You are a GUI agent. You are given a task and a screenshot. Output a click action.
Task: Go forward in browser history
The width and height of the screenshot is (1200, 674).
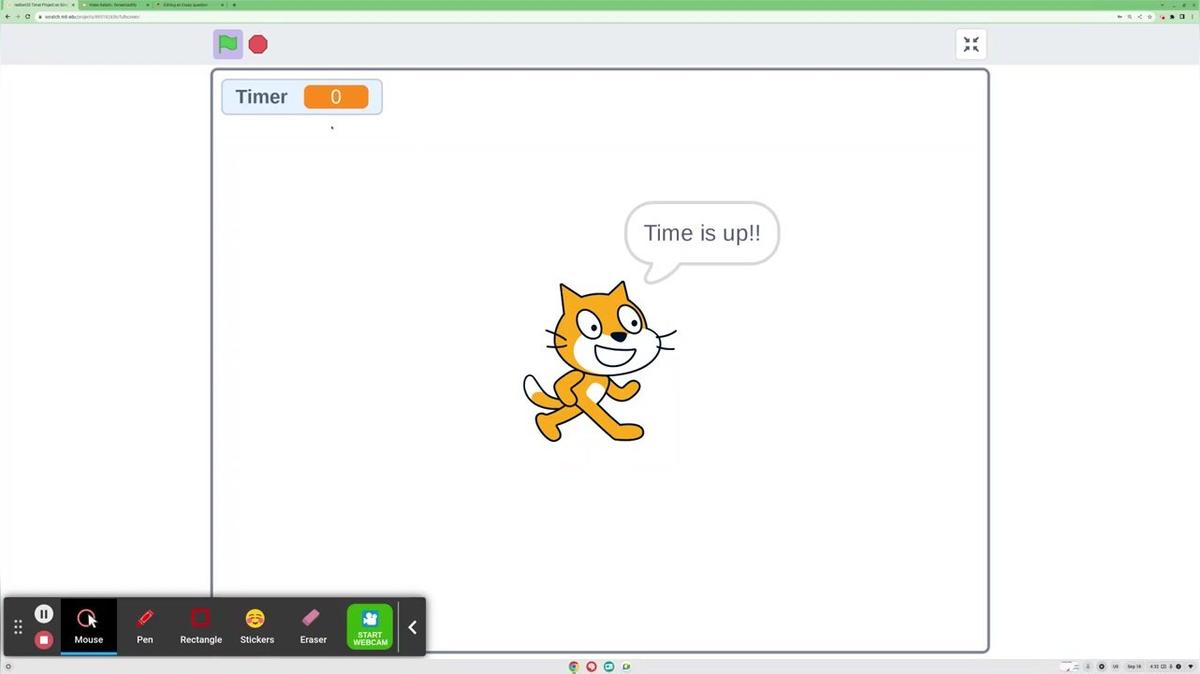point(17,16)
